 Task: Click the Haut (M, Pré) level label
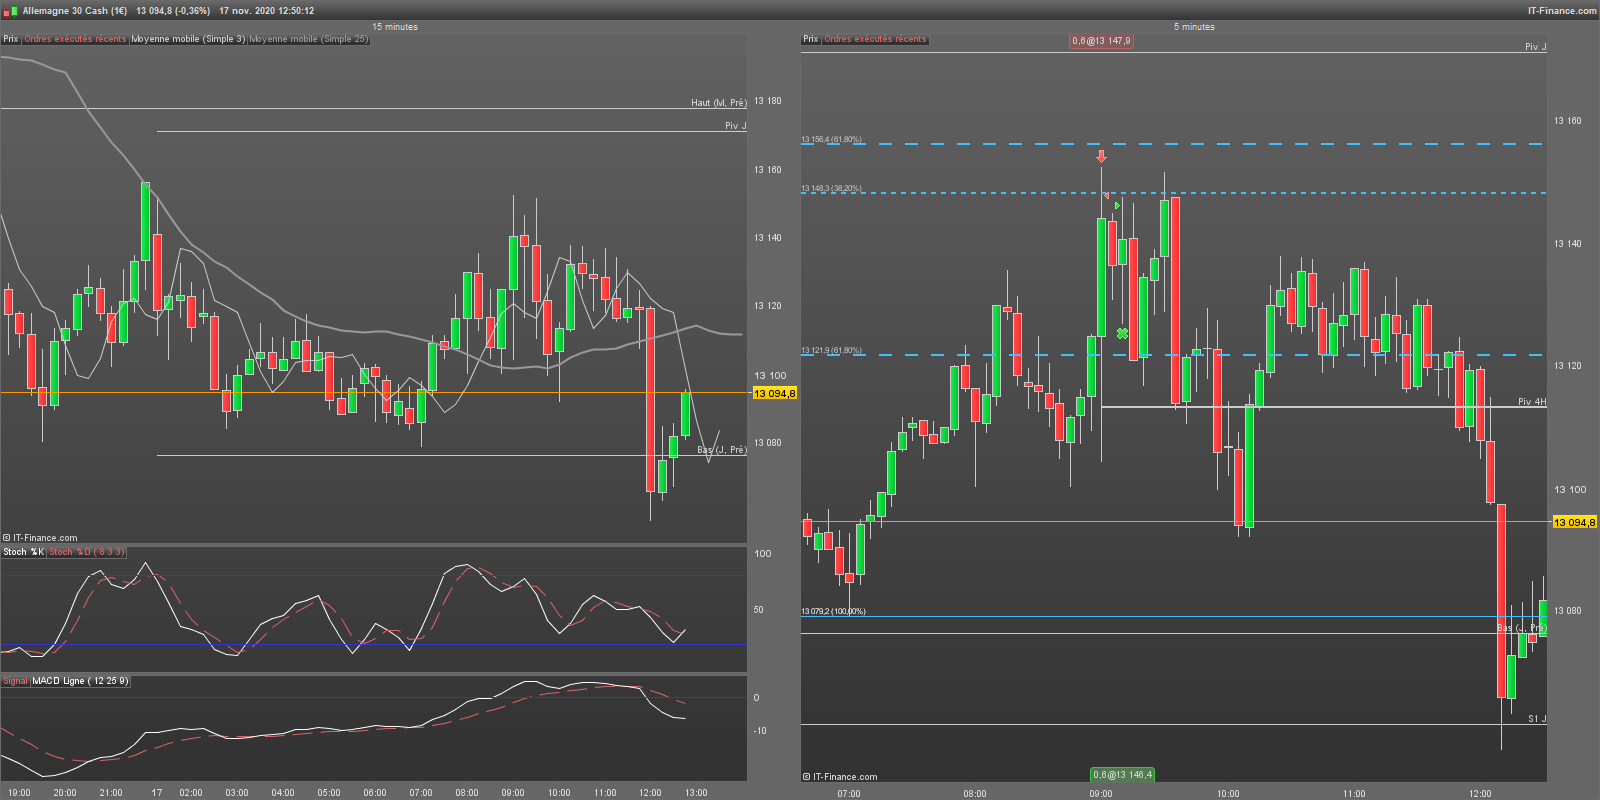718,103
